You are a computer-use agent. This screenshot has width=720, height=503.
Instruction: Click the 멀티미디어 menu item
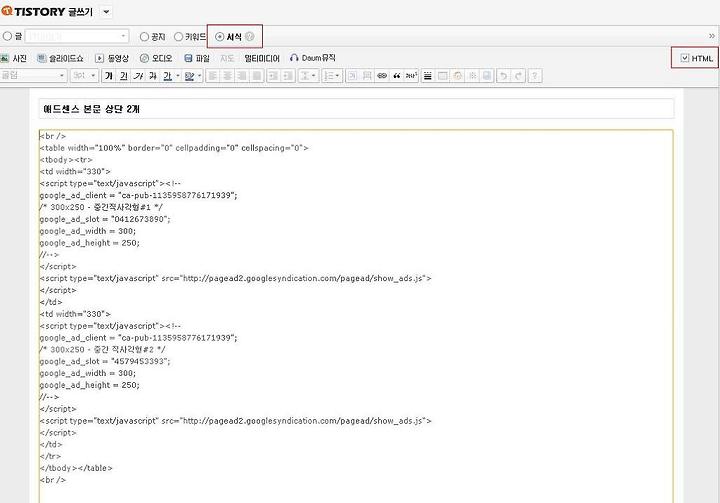coord(262,59)
